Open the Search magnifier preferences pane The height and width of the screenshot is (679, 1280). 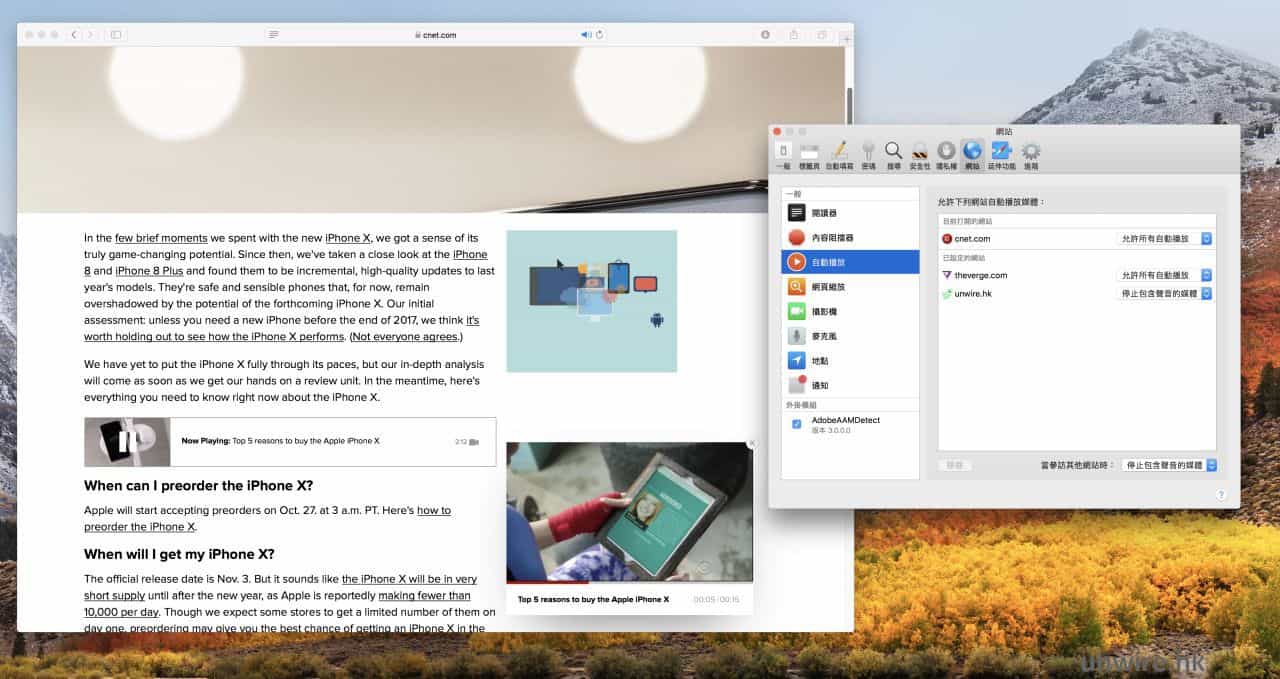tap(893, 153)
